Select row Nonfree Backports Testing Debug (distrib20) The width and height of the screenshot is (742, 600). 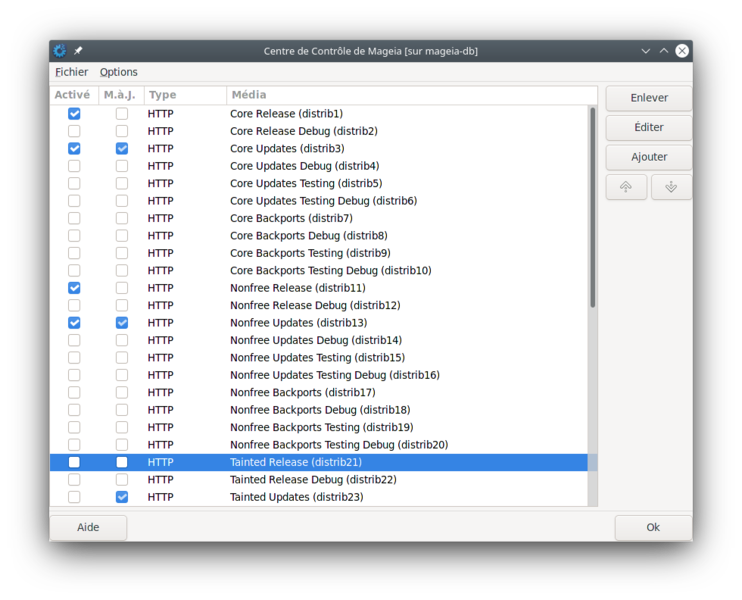[x=319, y=445]
